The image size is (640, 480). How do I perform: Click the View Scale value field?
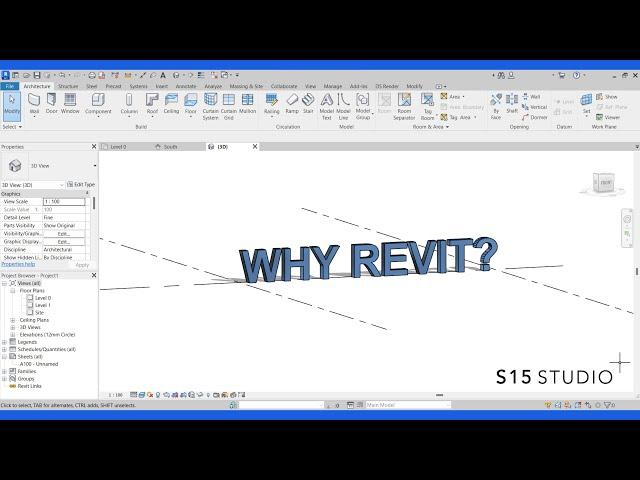click(x=64, y=202)
